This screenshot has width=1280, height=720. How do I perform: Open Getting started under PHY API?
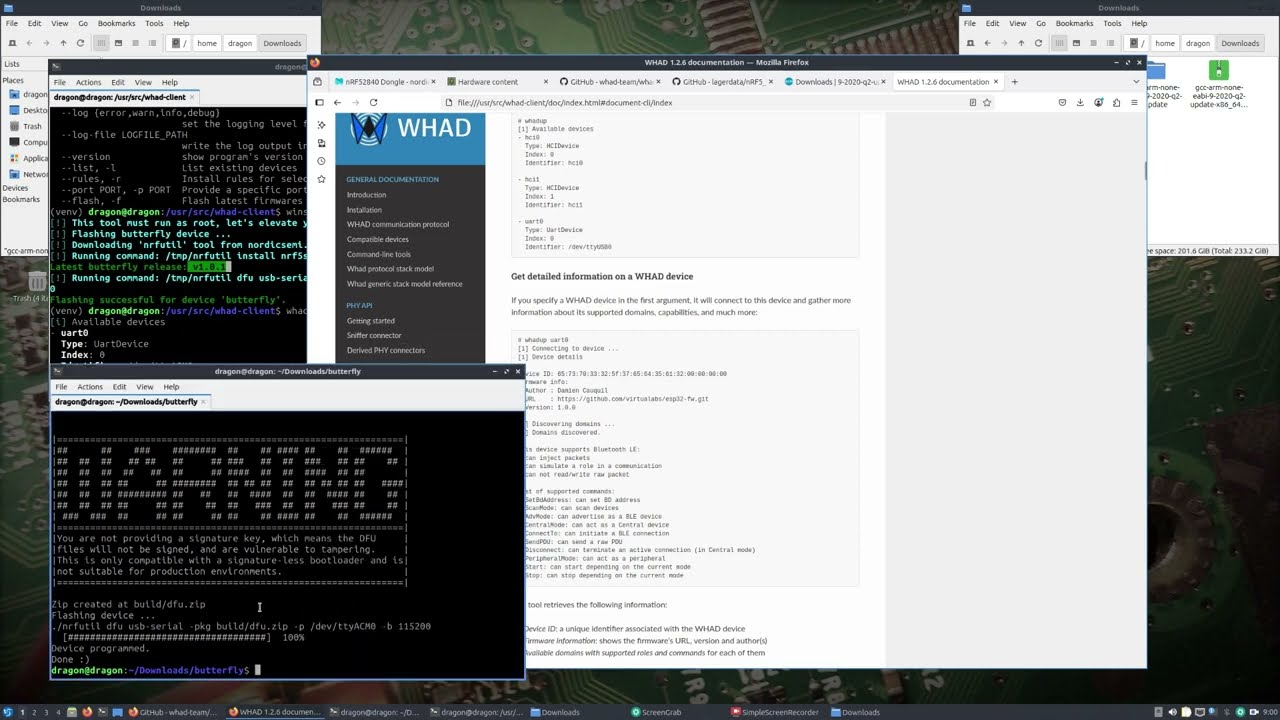click(x=371, y=321)
